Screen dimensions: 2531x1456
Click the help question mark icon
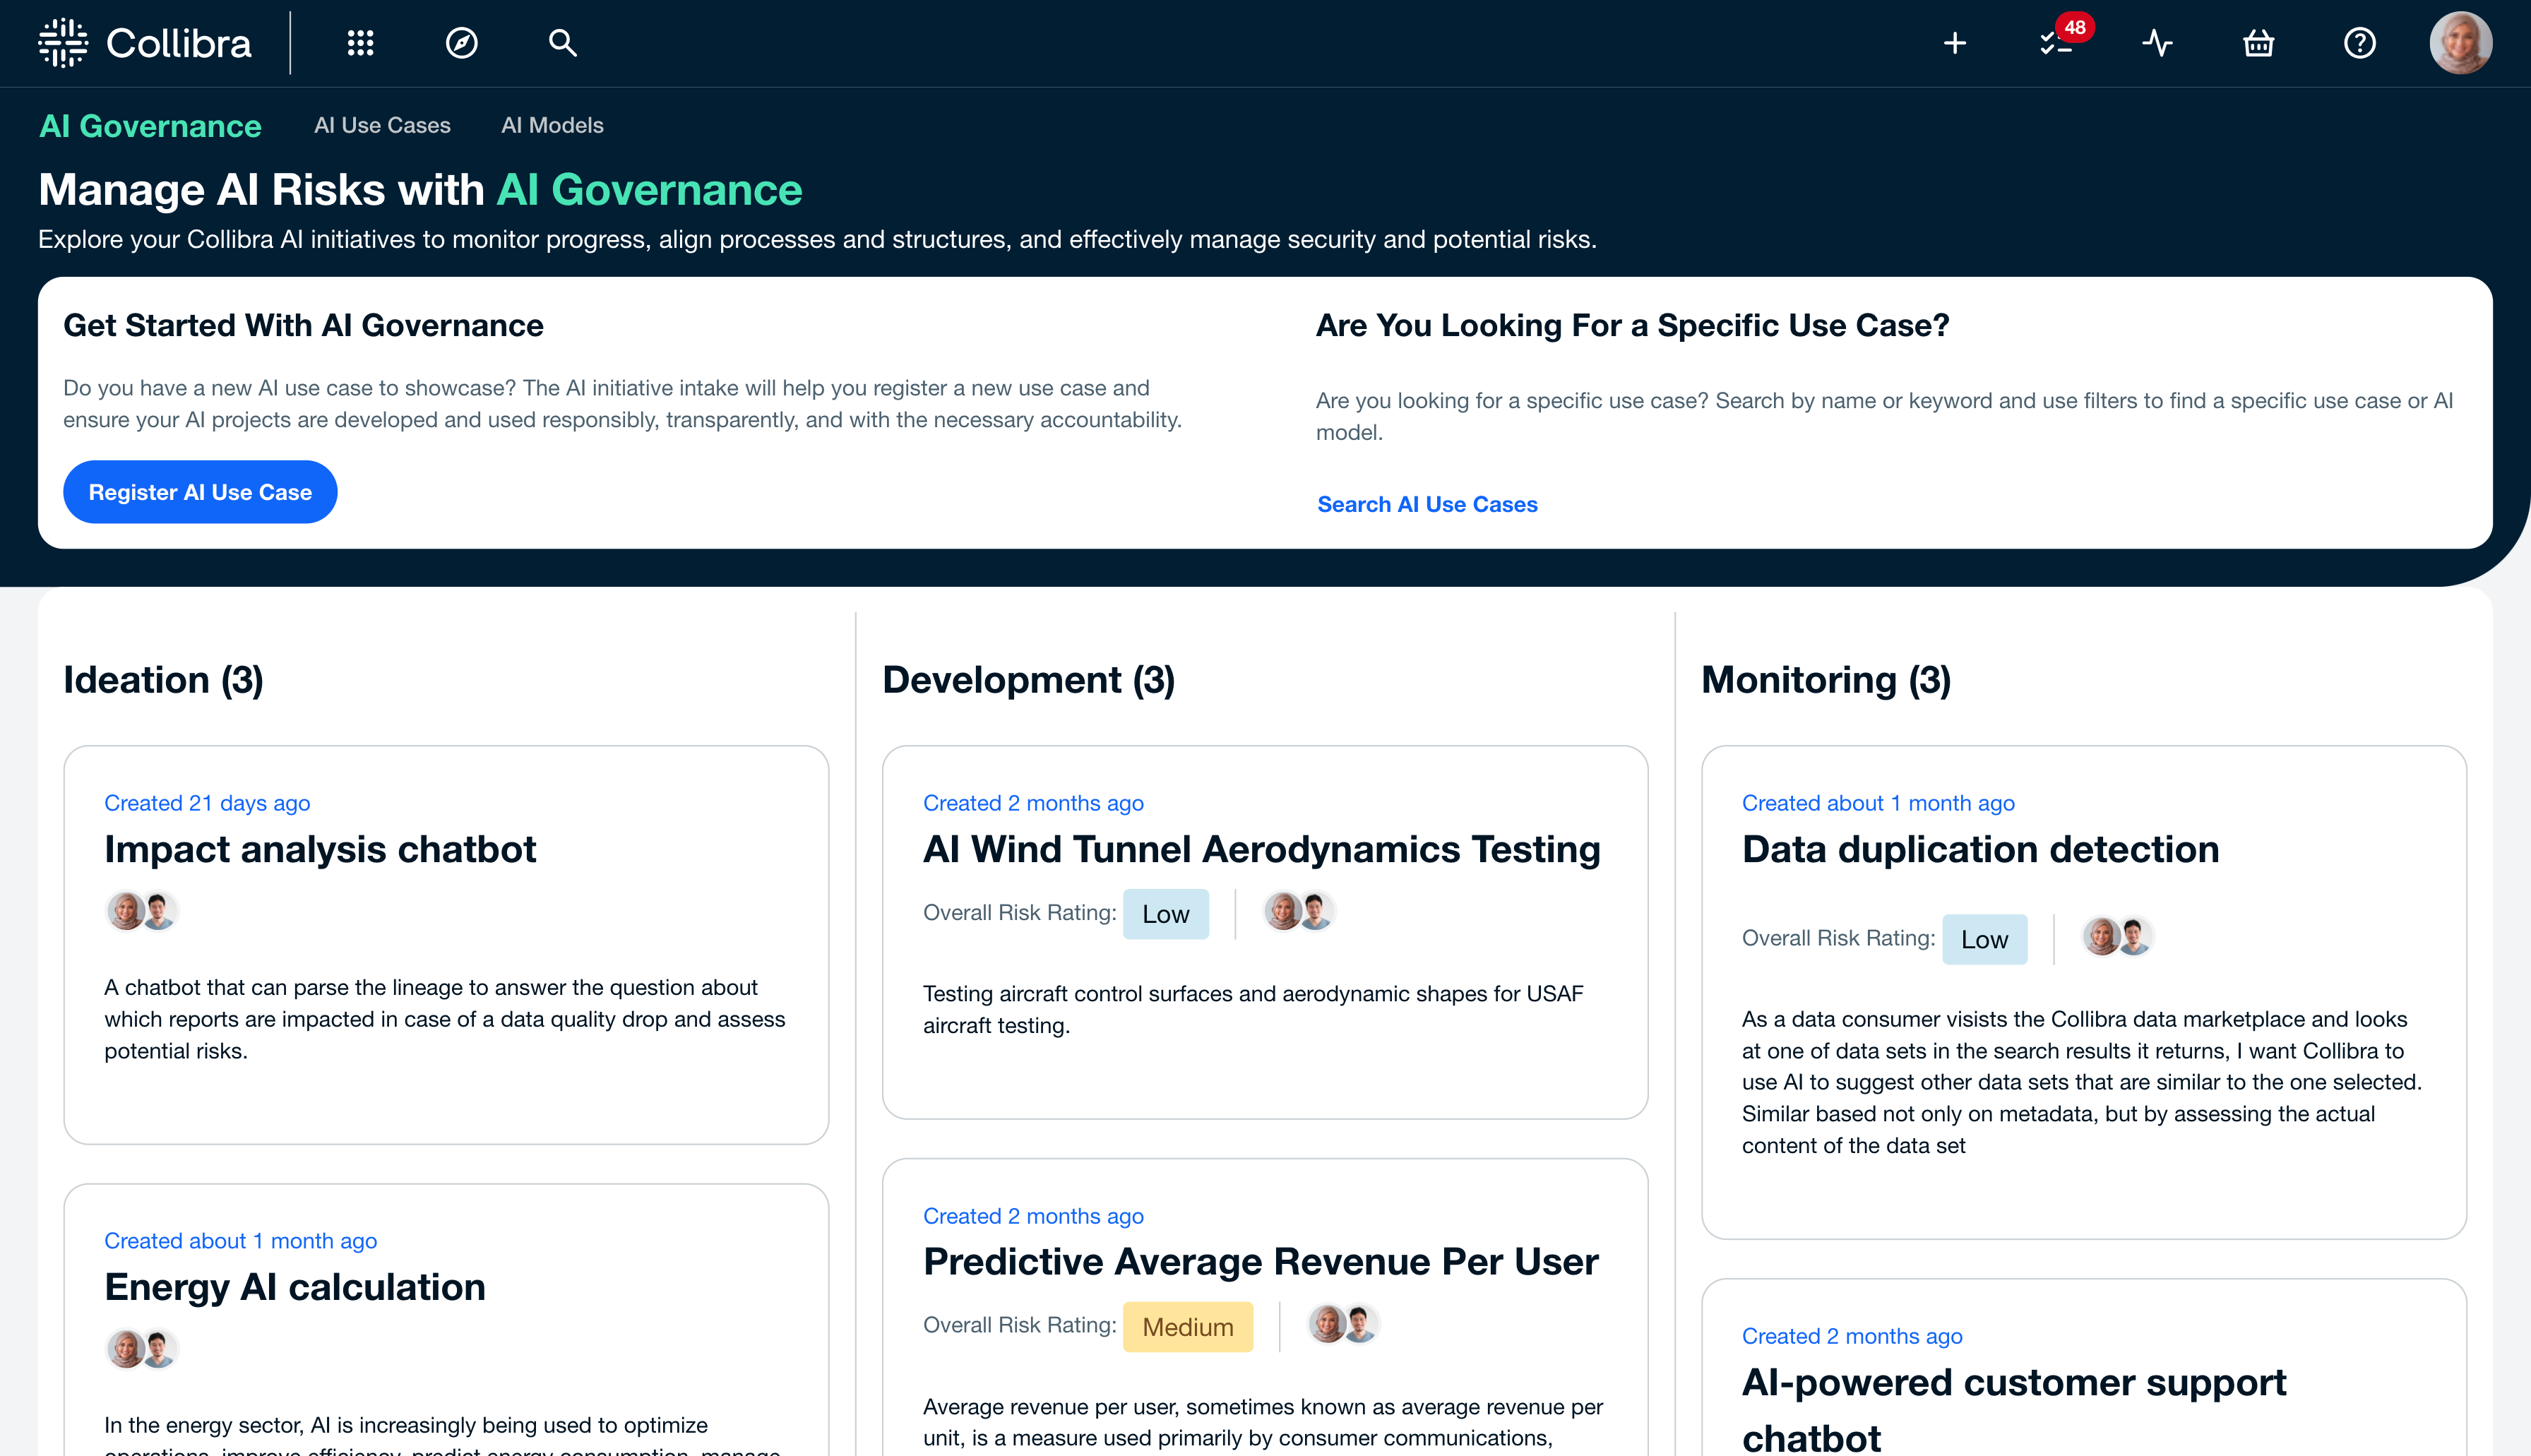click(x=2359, y=43)
